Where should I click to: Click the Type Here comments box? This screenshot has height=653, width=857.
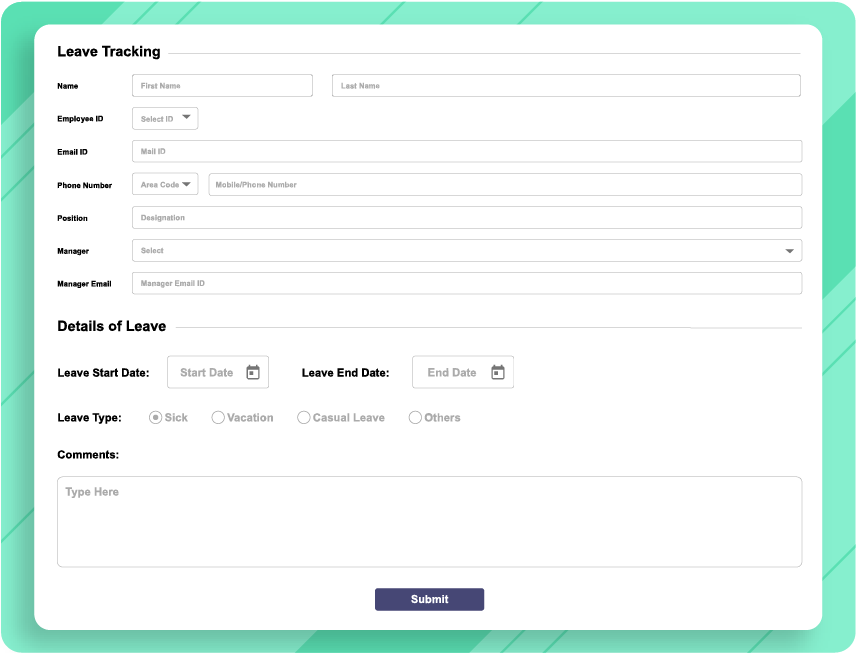(x=430, y=520)
